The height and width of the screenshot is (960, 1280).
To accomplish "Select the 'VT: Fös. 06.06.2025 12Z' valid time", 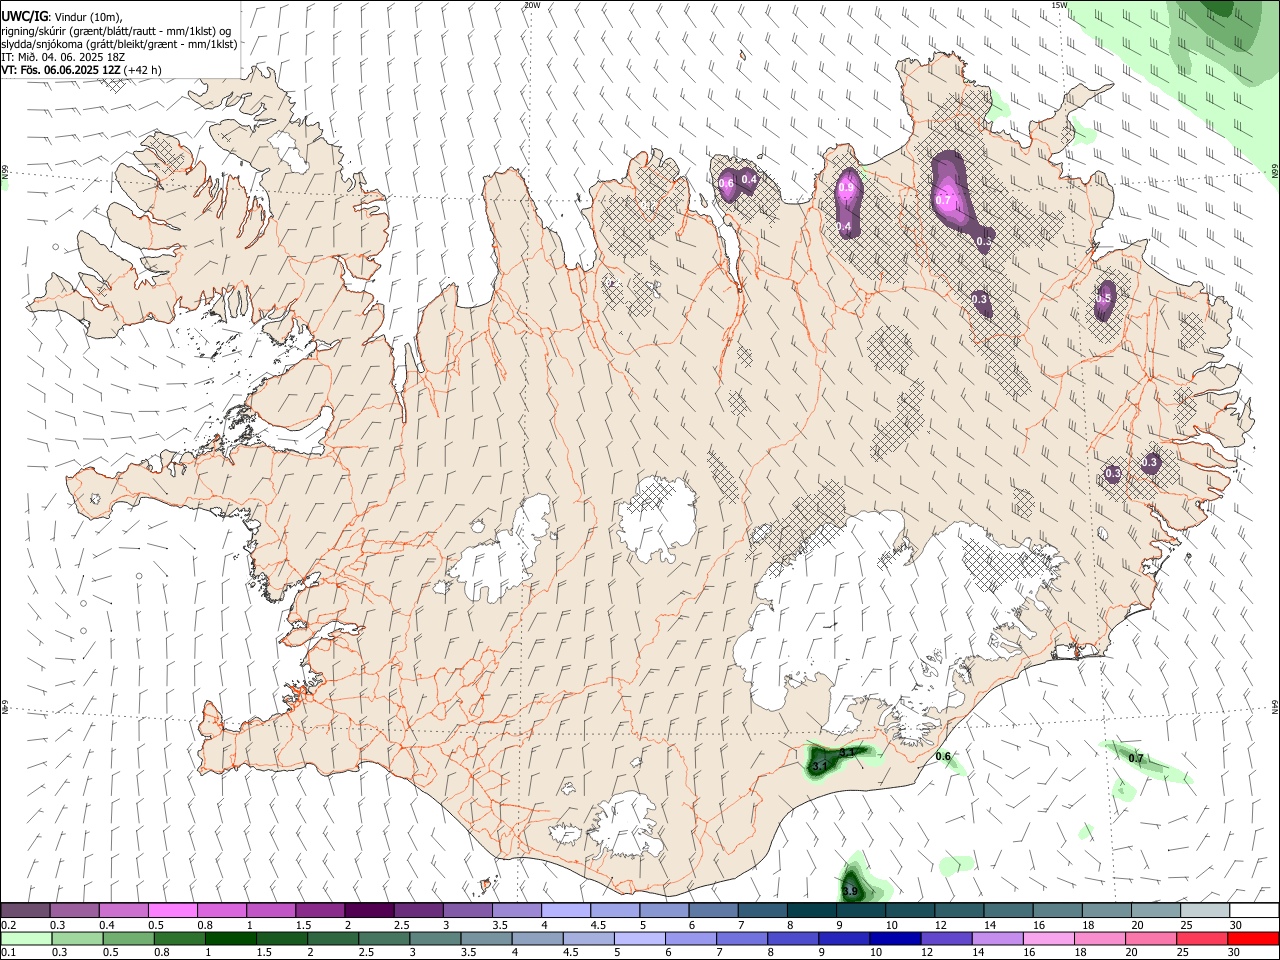I will pos(61,70).
